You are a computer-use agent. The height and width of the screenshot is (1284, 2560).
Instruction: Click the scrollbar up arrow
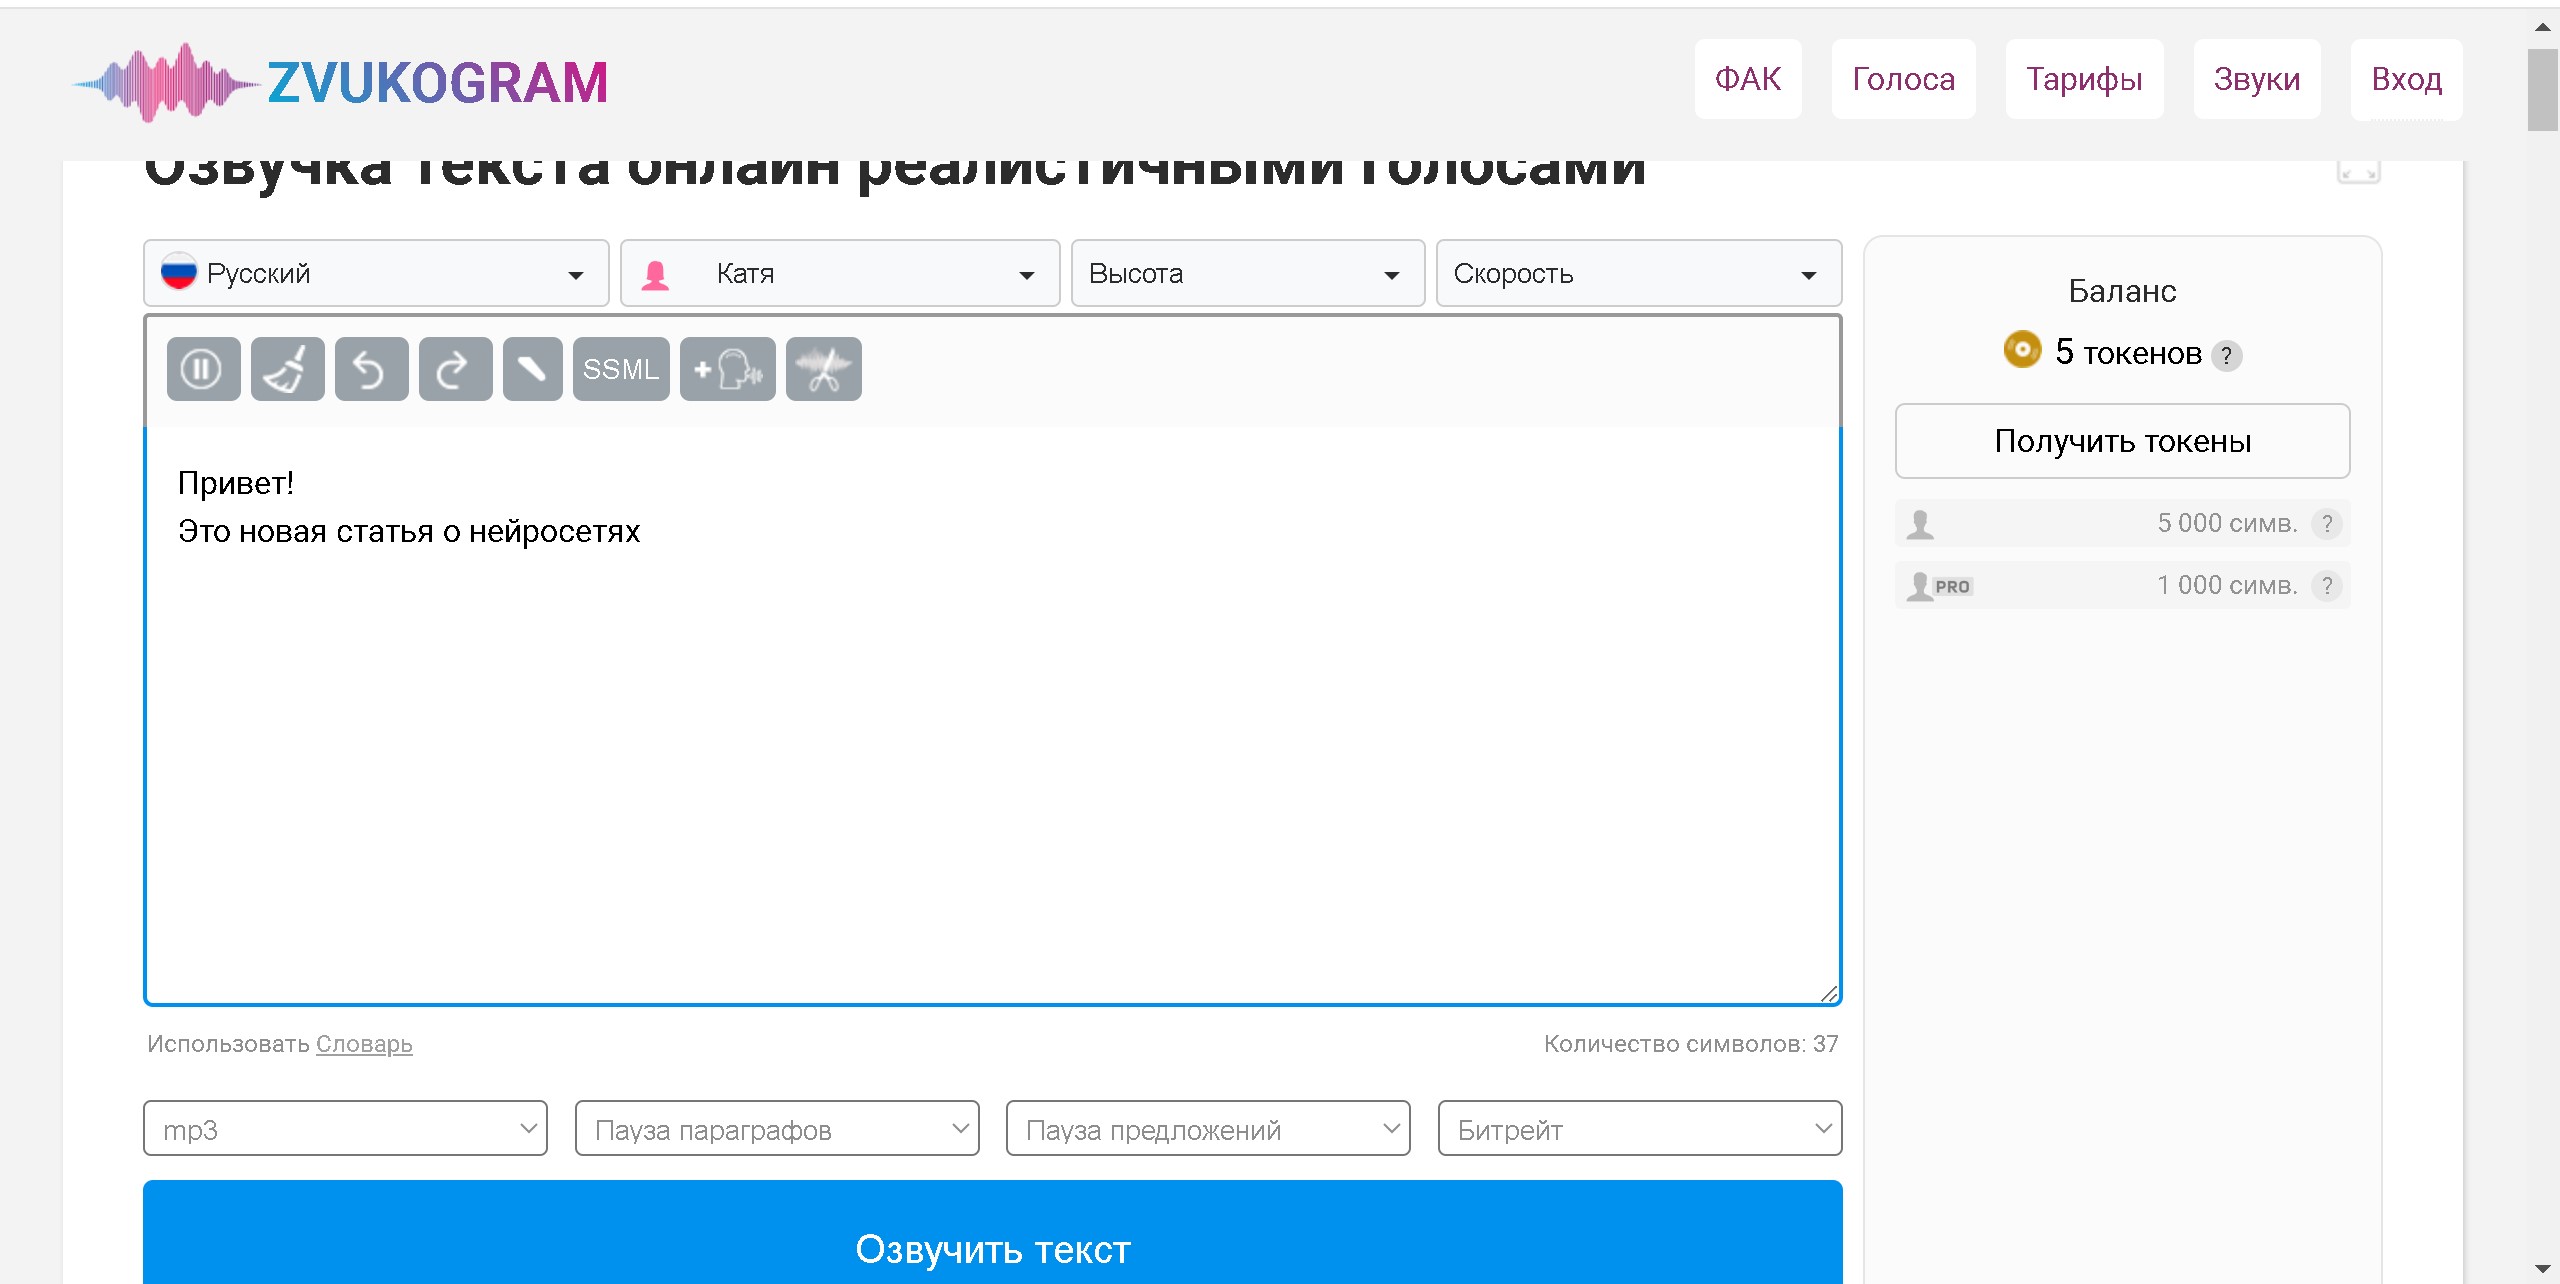point(2543,27)
